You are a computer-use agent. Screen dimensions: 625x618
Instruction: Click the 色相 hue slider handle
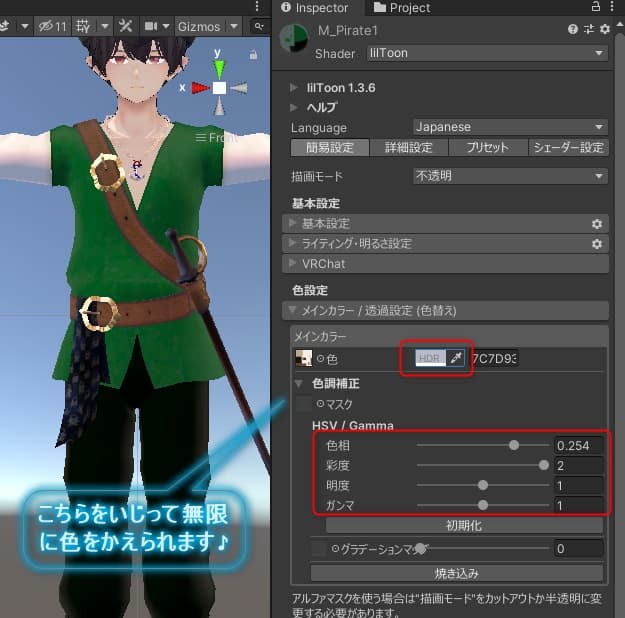click(x=514, y=445)
